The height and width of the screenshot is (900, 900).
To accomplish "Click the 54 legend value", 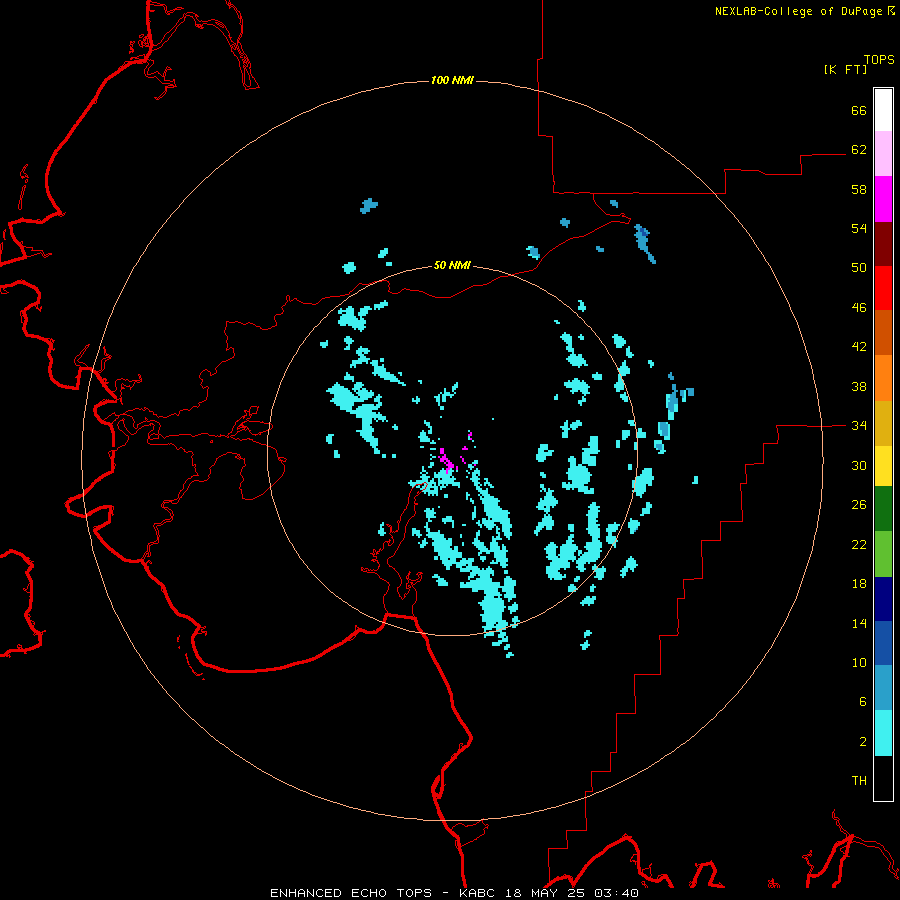I will click(x=859, y=228).
